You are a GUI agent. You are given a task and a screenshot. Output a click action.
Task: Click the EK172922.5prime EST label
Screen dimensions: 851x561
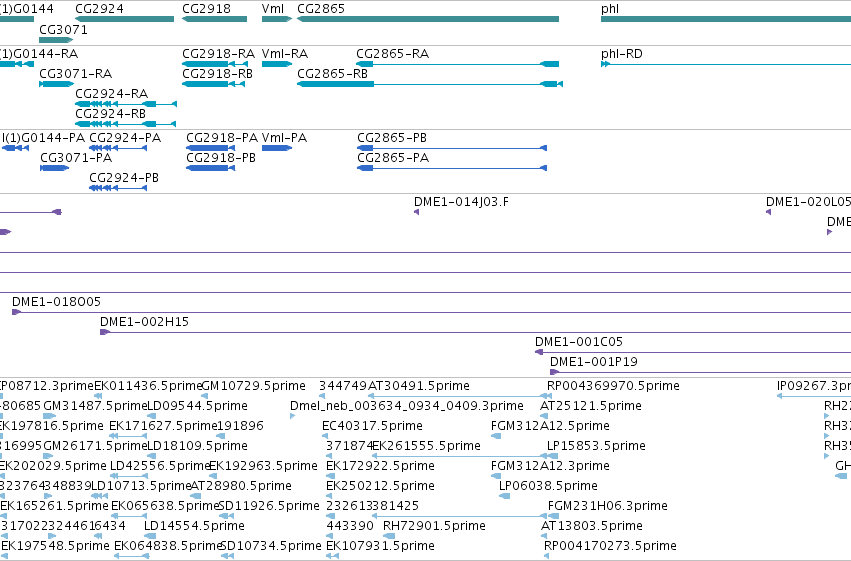tap(380, 466)
